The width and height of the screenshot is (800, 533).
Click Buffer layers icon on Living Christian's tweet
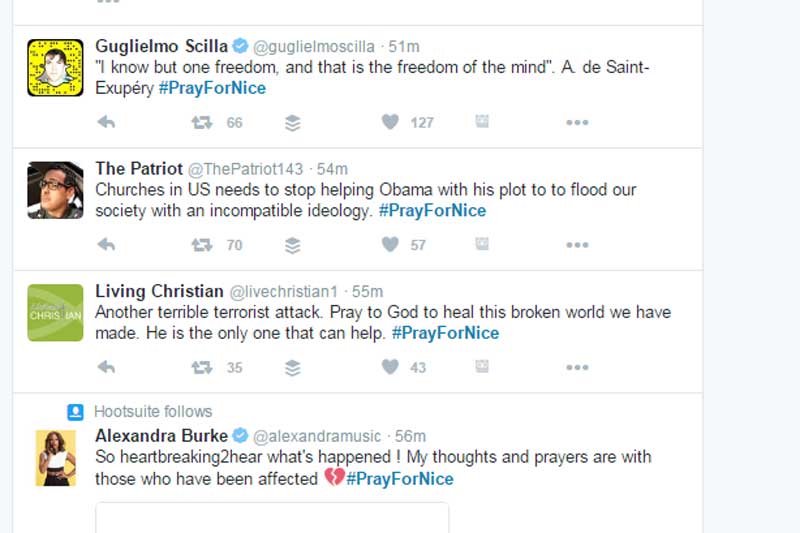click(x=292, y=367)
